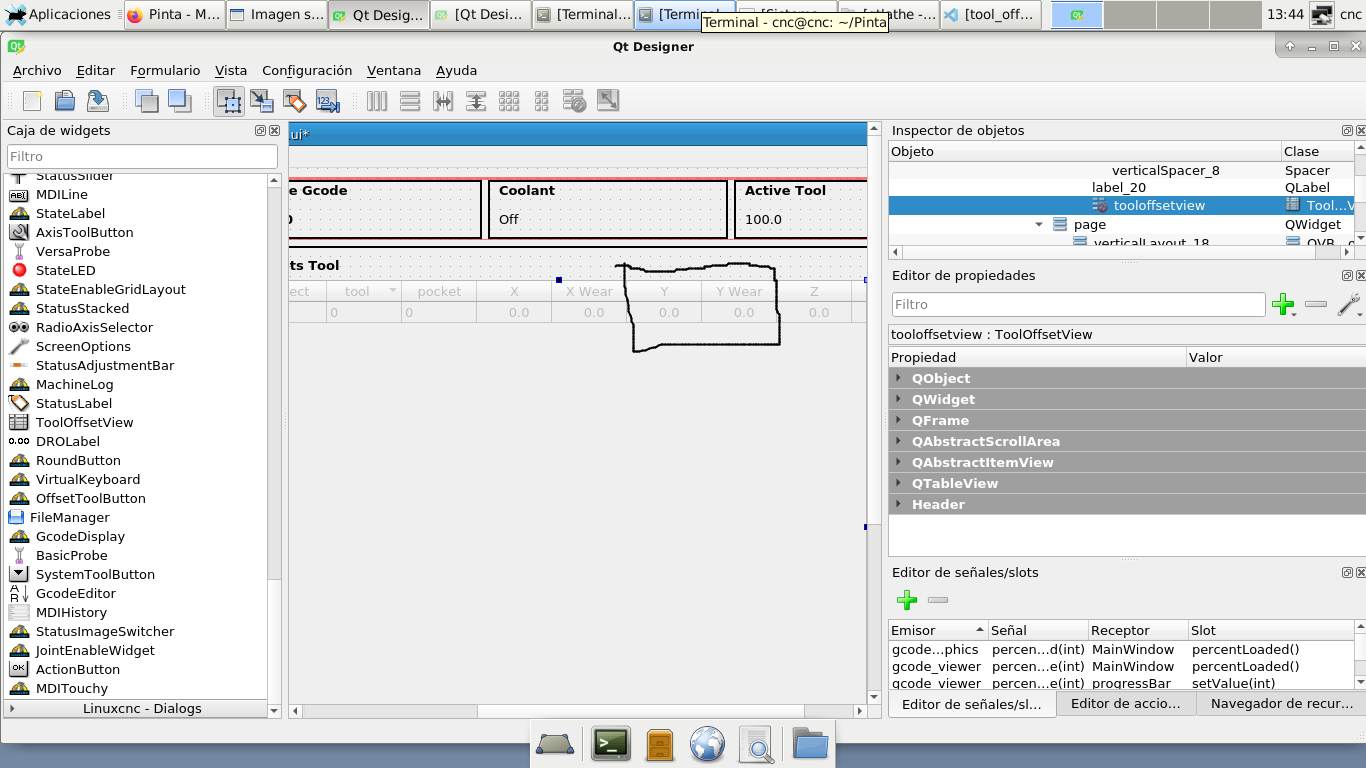Image resolution: width=1366 pixels, height=768 pixels.
Task: Expand the Header property group
Action: tap(899, 504)
